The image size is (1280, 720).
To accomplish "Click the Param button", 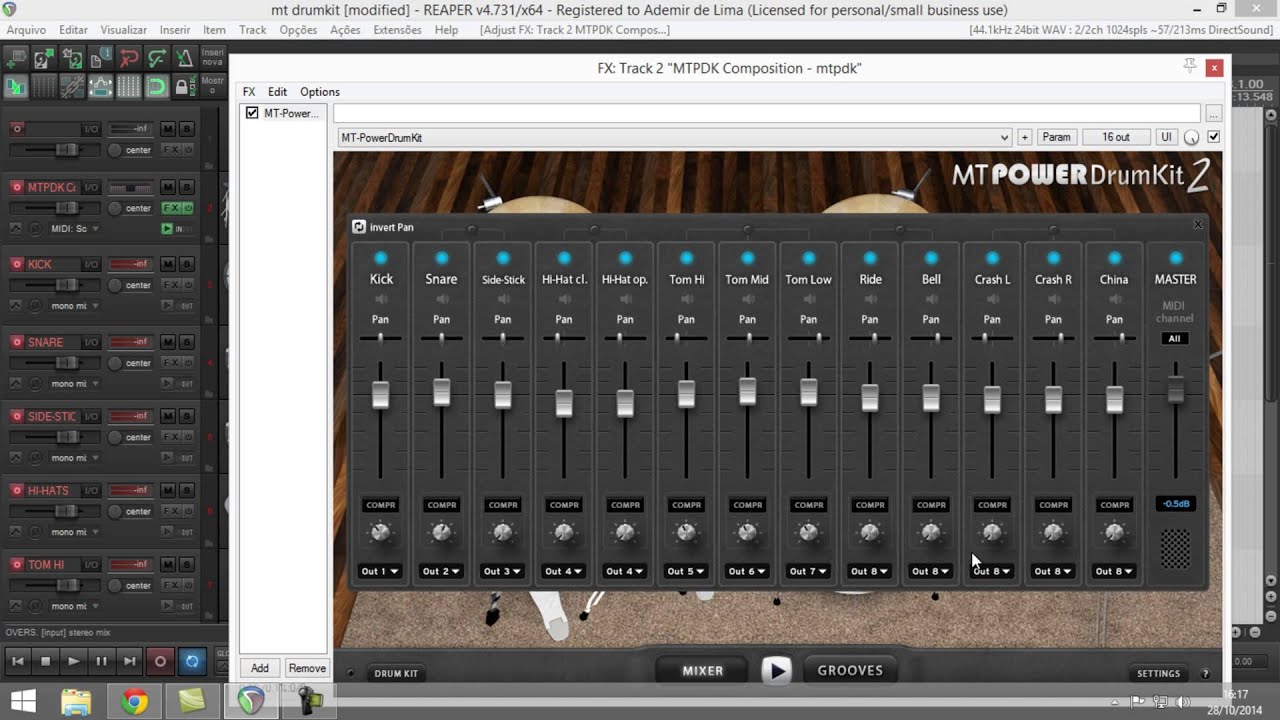I will click(1057, 137).
